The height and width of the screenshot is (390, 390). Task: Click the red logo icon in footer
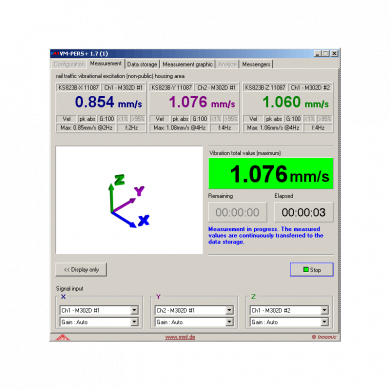[x=62, y=338]
